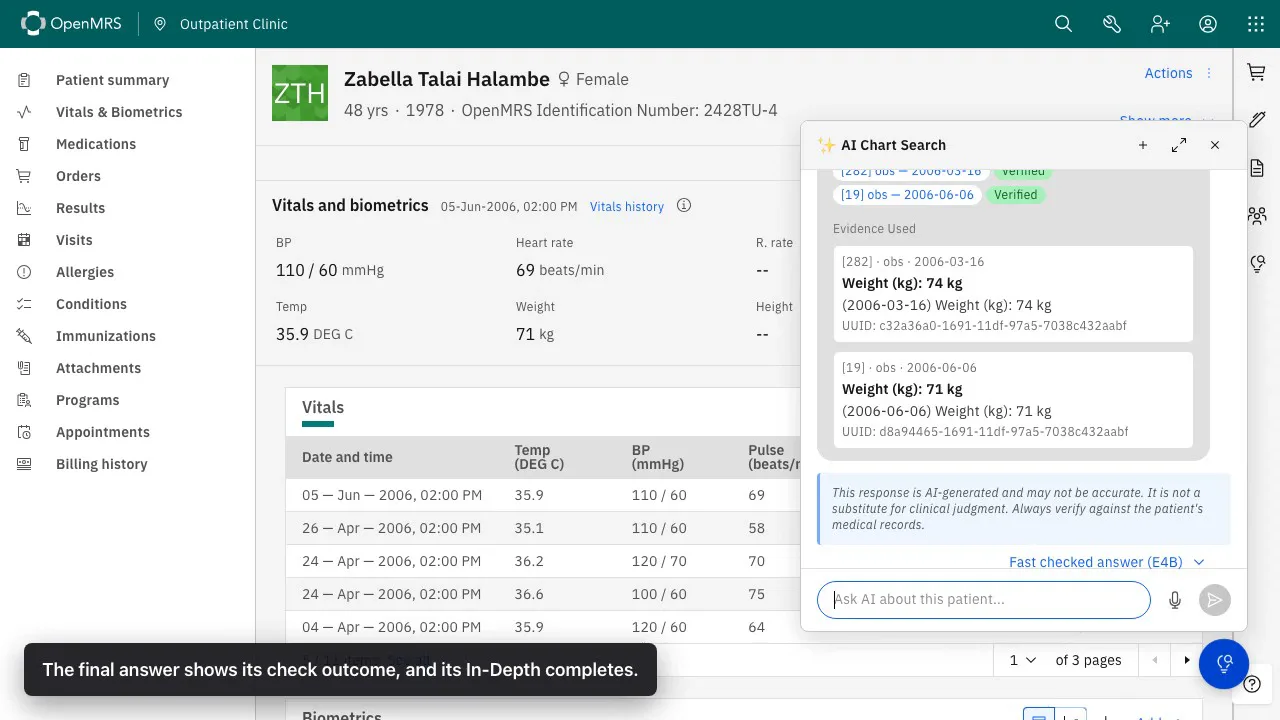Click the heart rate value 69 beats/min

pos(560,270)
